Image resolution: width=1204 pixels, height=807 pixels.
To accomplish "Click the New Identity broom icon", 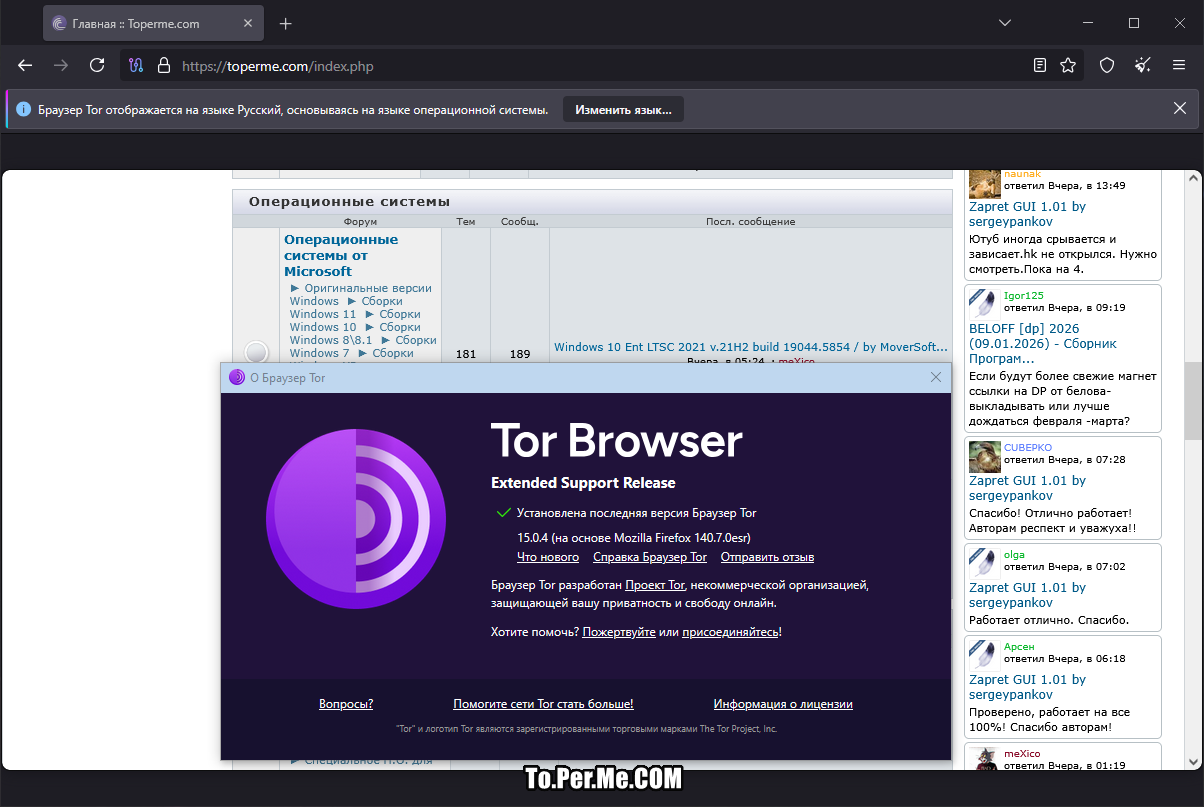I will 1143,66.
